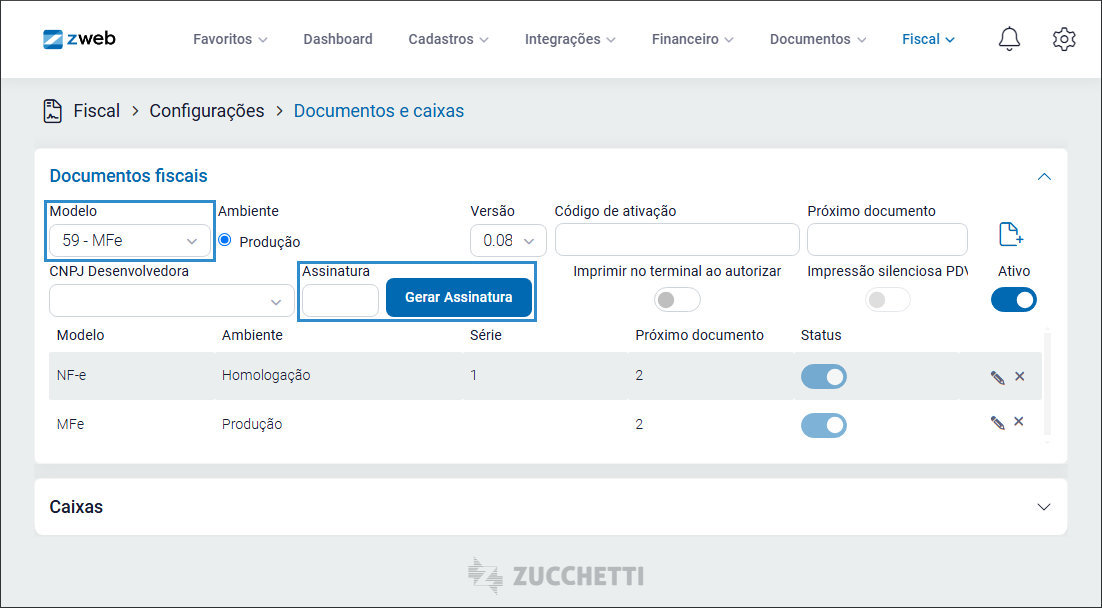
Task: Delete the NF-e row
Action: pyautogui.click(x=1020, y=377)
